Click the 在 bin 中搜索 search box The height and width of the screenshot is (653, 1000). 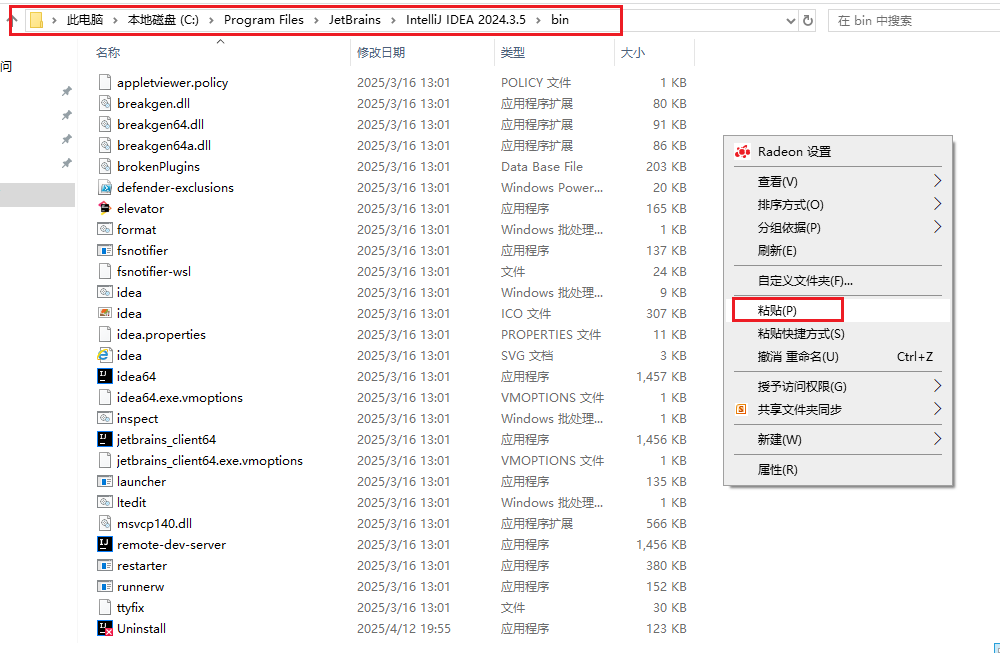coord(914,20)
